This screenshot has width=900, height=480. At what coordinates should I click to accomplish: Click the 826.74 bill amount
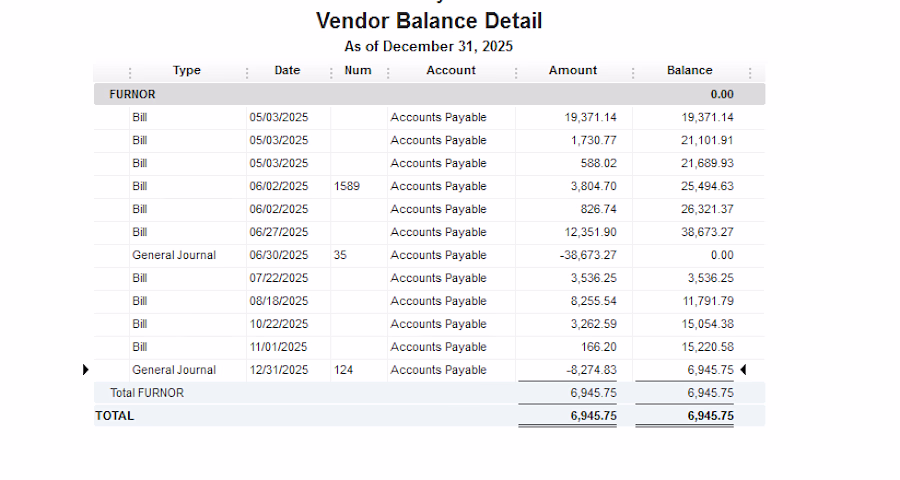(x=598, y=210)
